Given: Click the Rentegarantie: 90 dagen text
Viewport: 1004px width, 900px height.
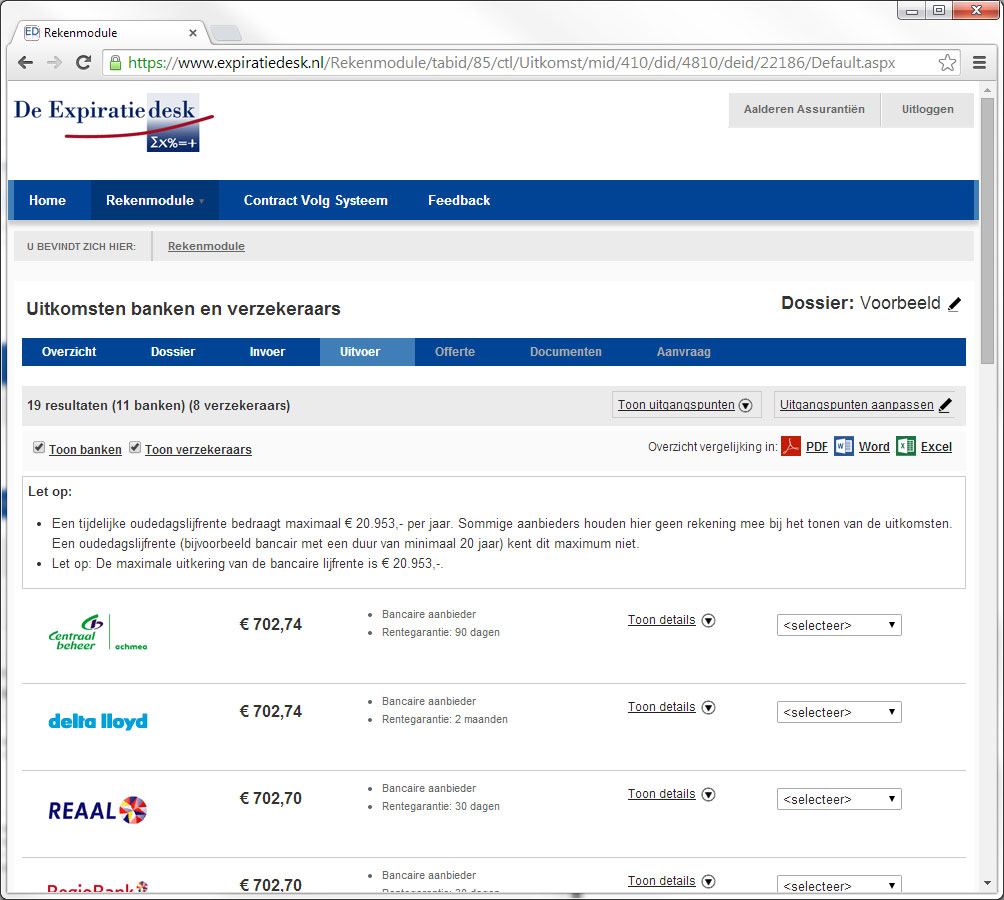Looking at the screenshot, I should pos(441,632).
